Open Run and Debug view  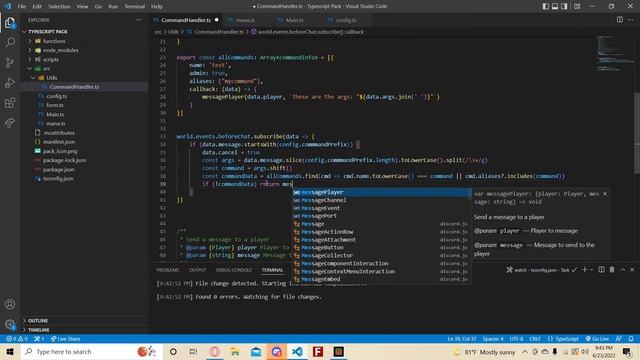10,82
